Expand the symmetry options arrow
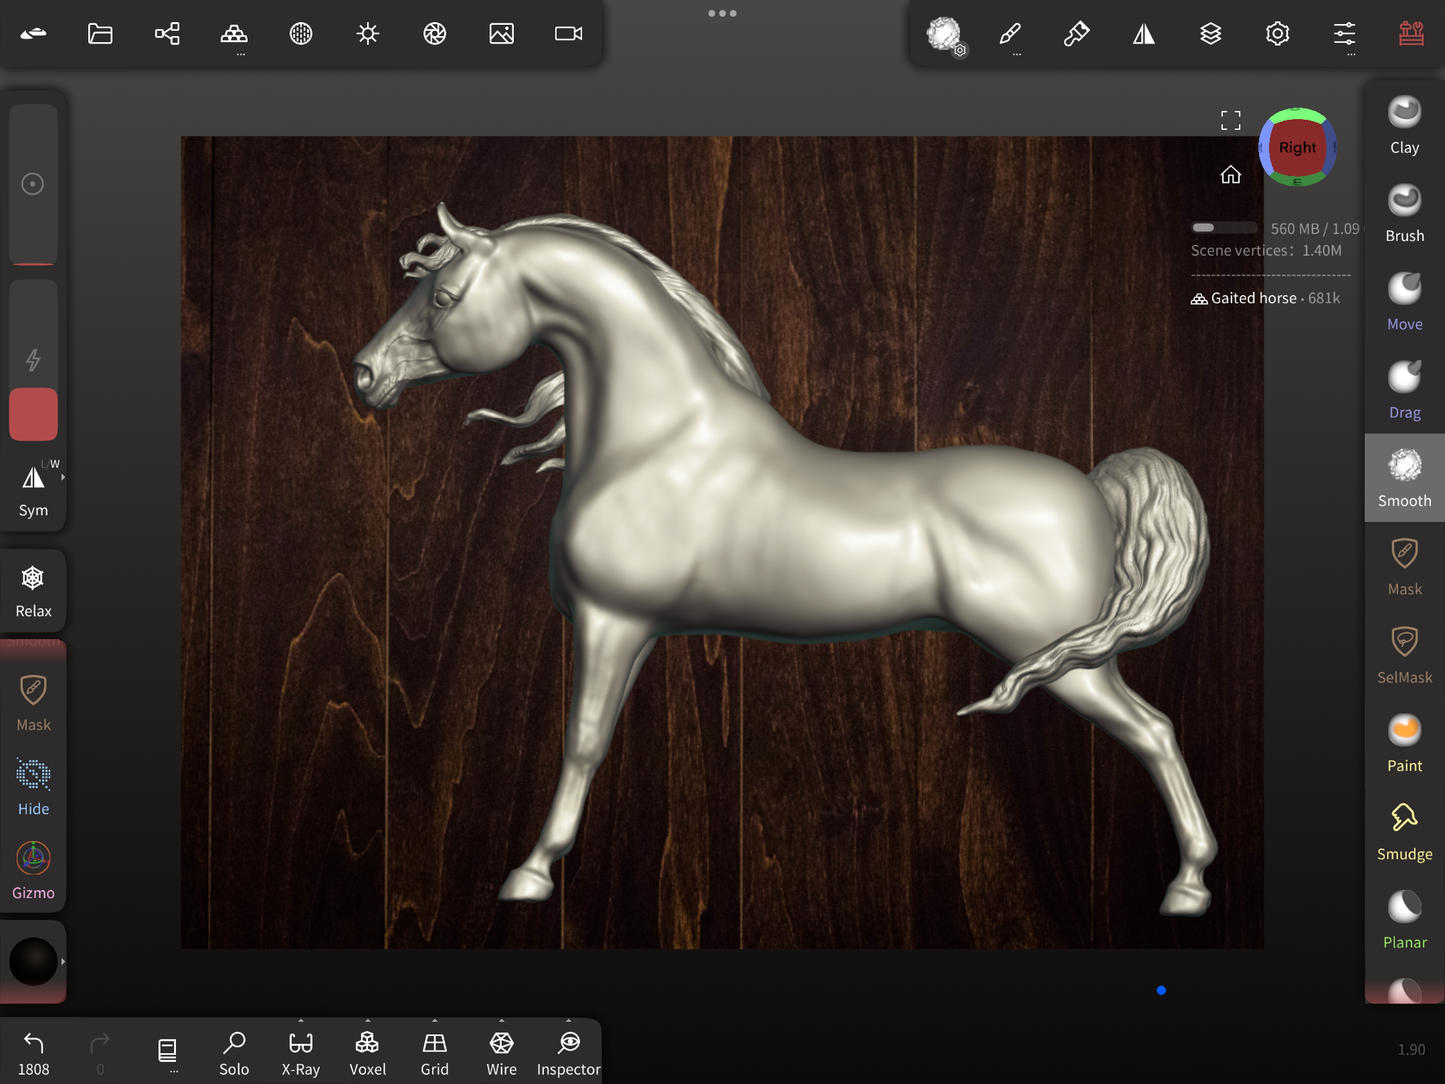The height and width of the screenshot is (1084, 1445). pyautogui.click(x=63, y=478)
